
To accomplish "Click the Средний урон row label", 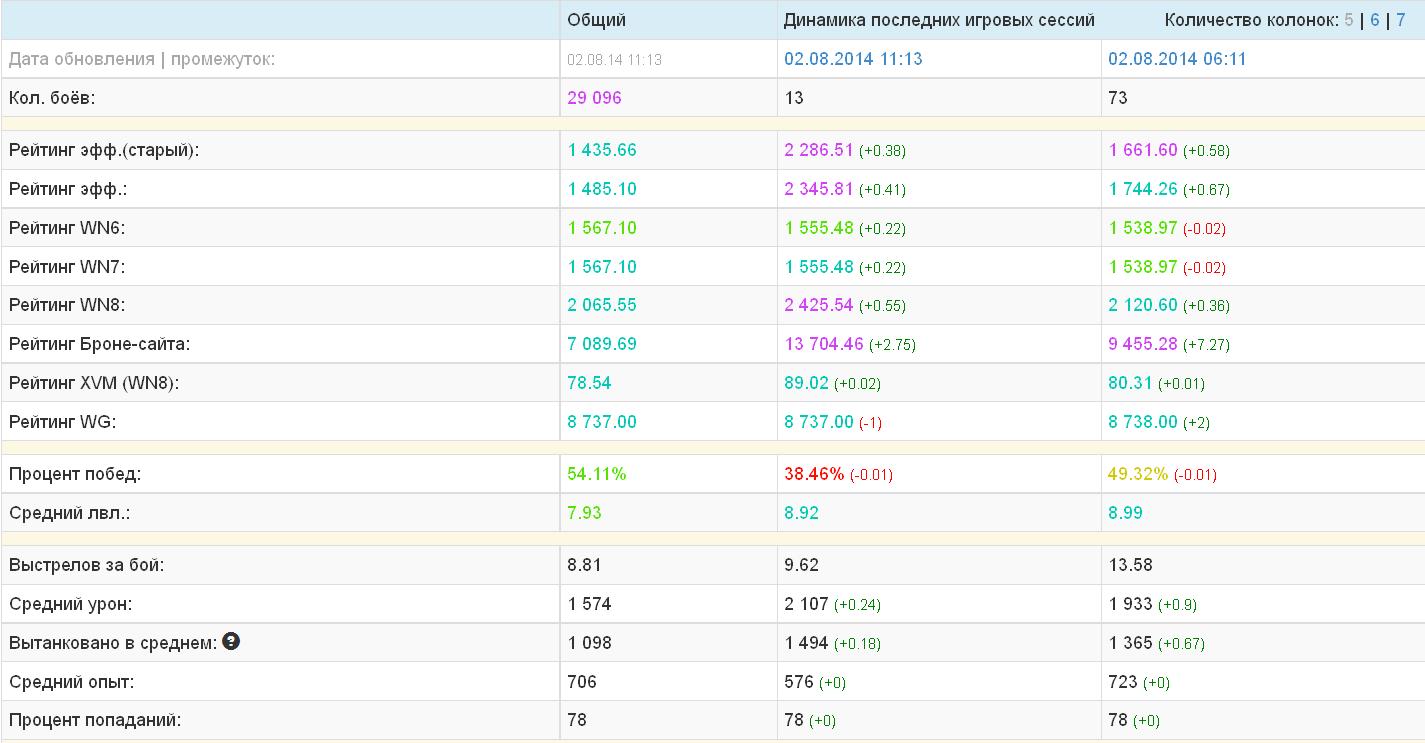I will 70,604.
